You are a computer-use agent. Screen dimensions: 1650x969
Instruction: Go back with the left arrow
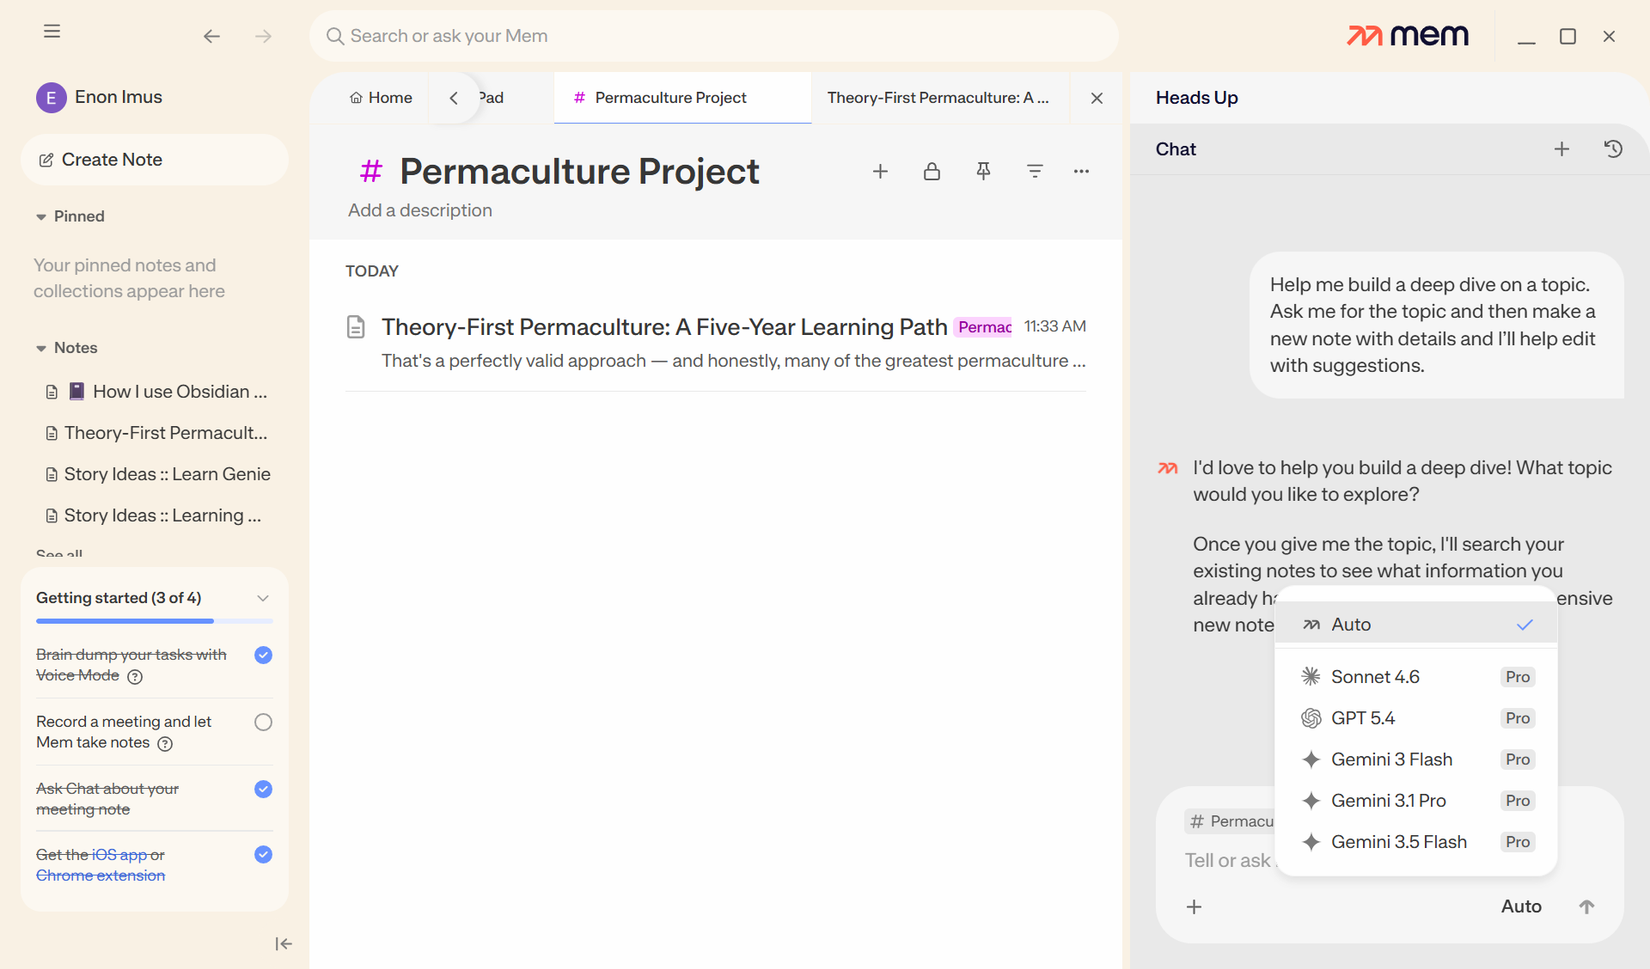(211, 36)
